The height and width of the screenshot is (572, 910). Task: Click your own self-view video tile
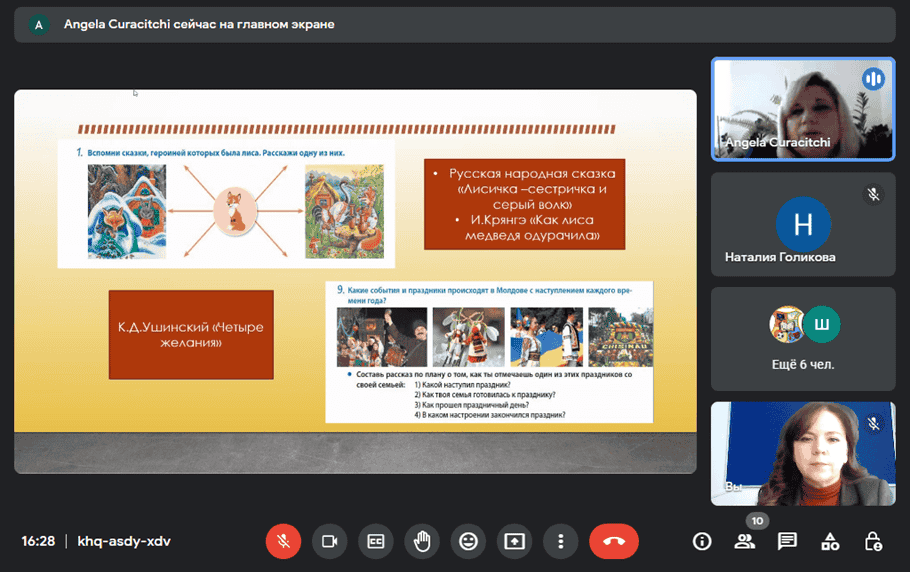[802, 453]
